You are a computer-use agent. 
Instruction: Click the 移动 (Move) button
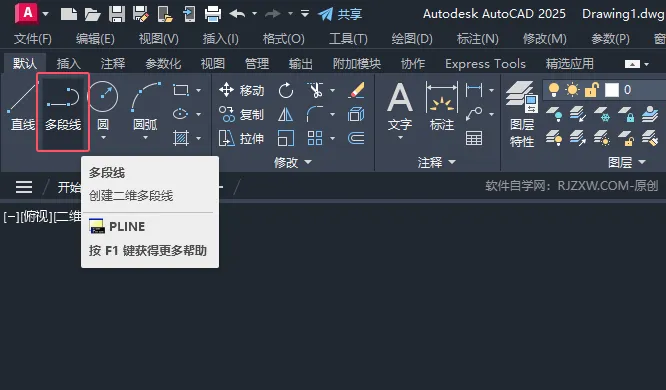[241, 90]
